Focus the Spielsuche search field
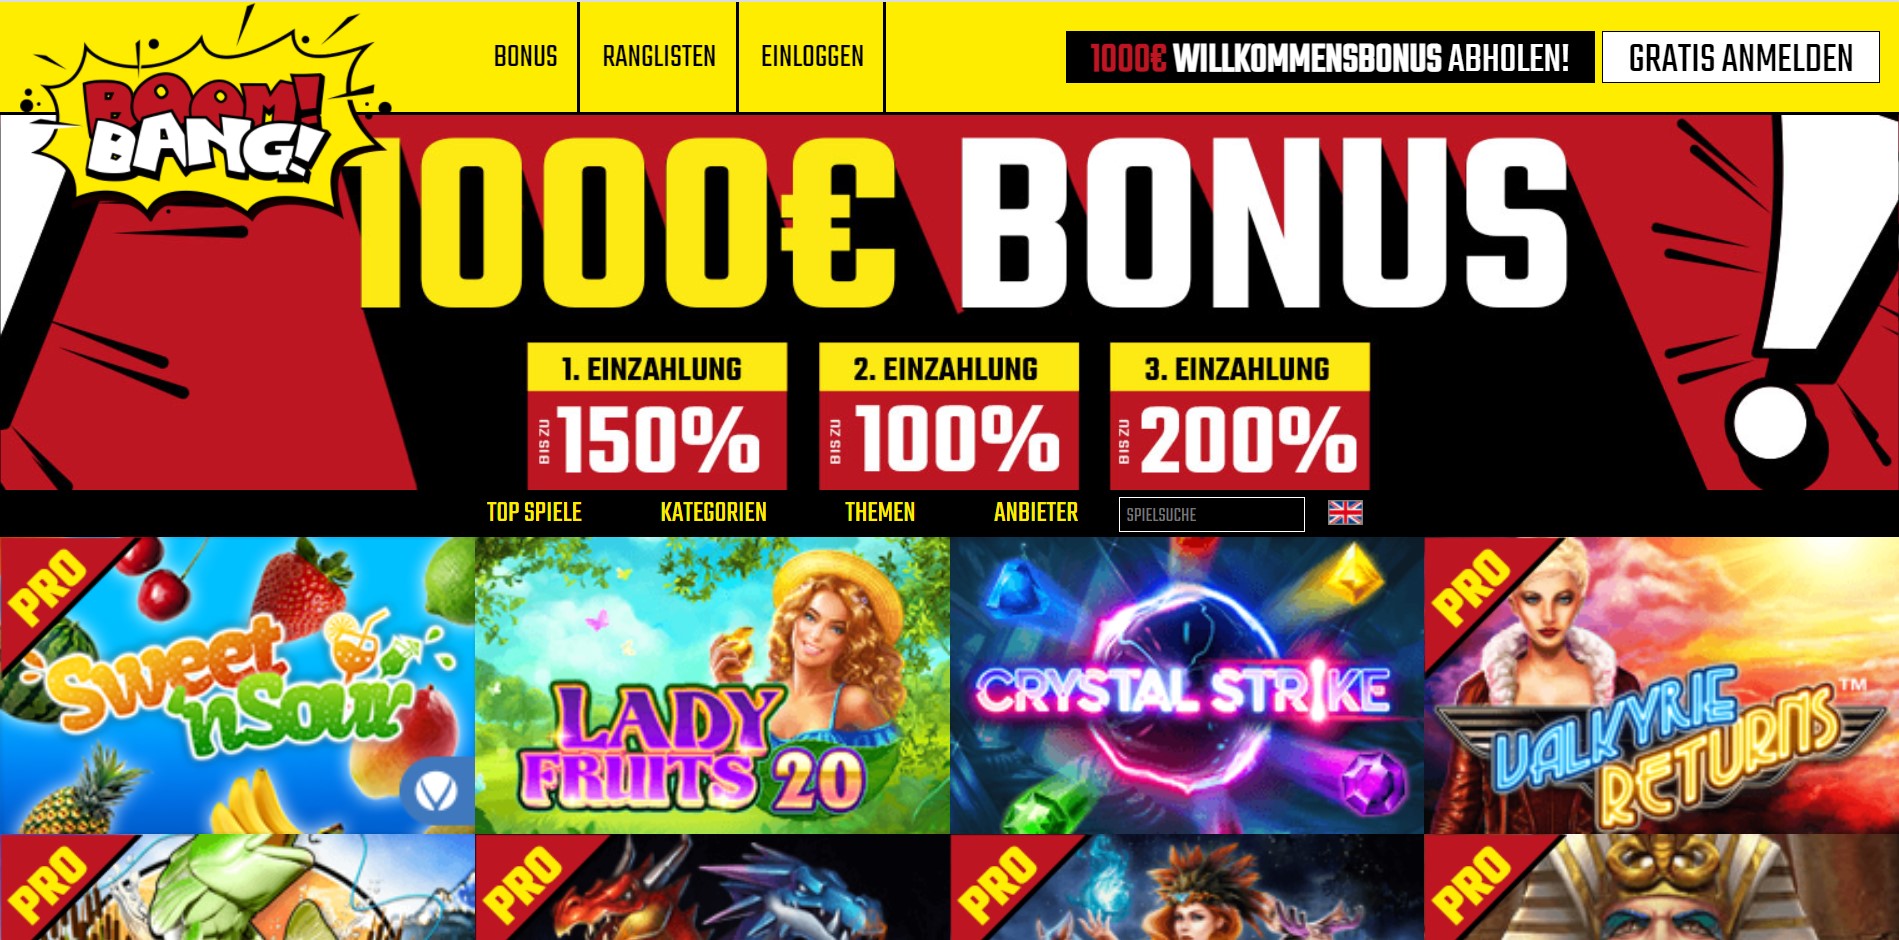Screen dimensions: 1899x940 pos(1212,515)
